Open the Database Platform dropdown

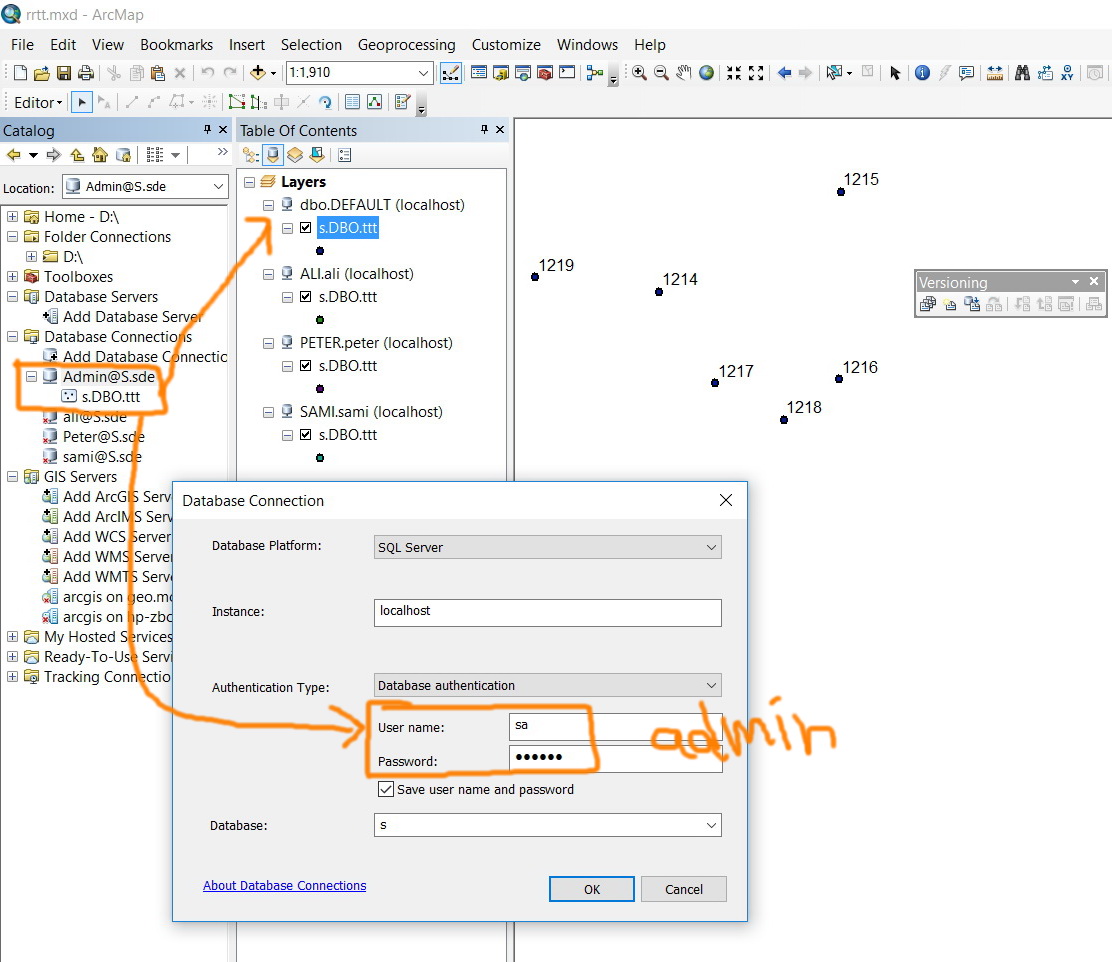point(711,547)
